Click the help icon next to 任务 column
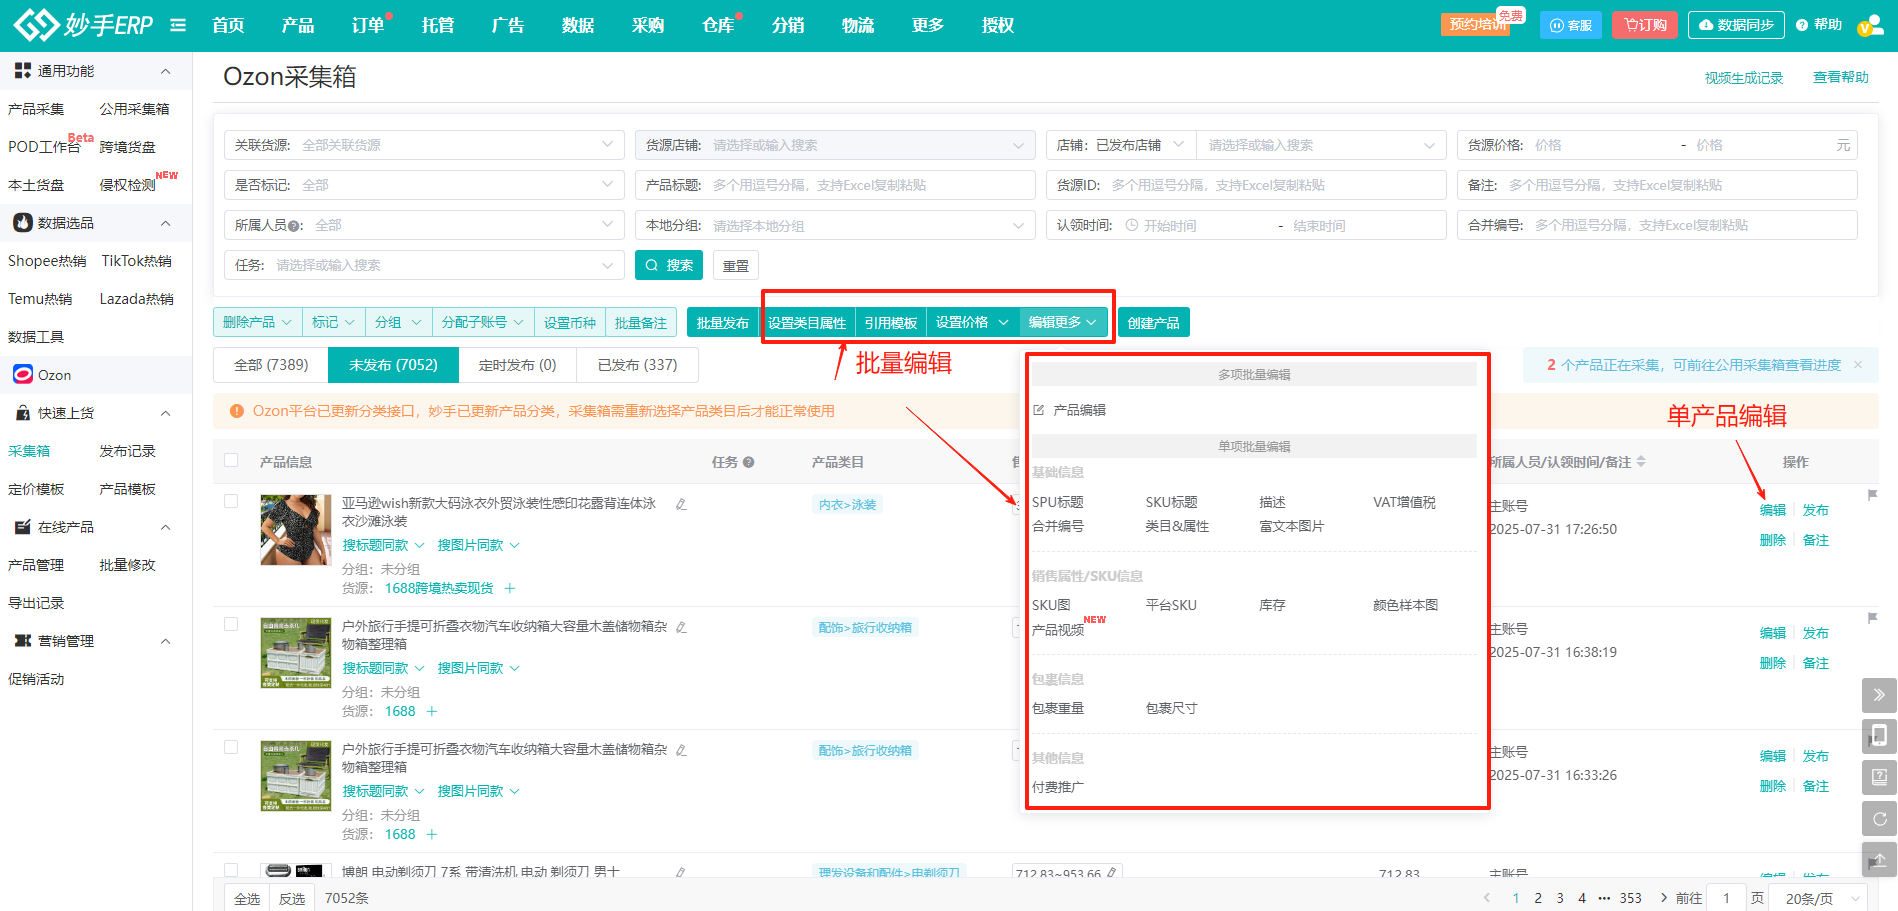 pos(749,462)
